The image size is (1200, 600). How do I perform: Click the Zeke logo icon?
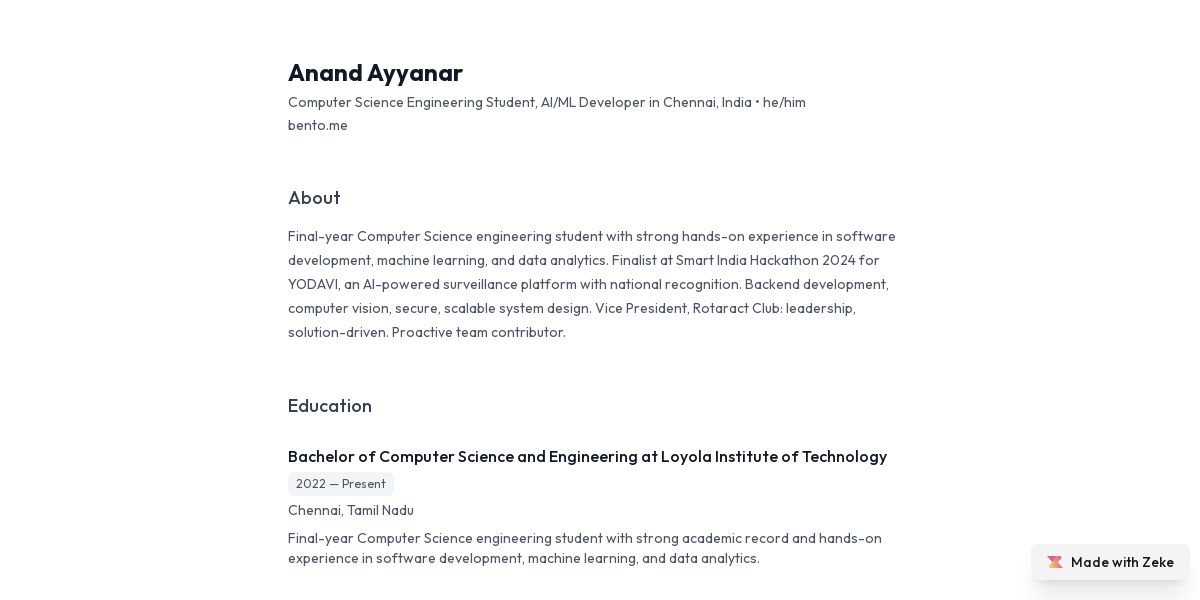tap(1055, 562)
